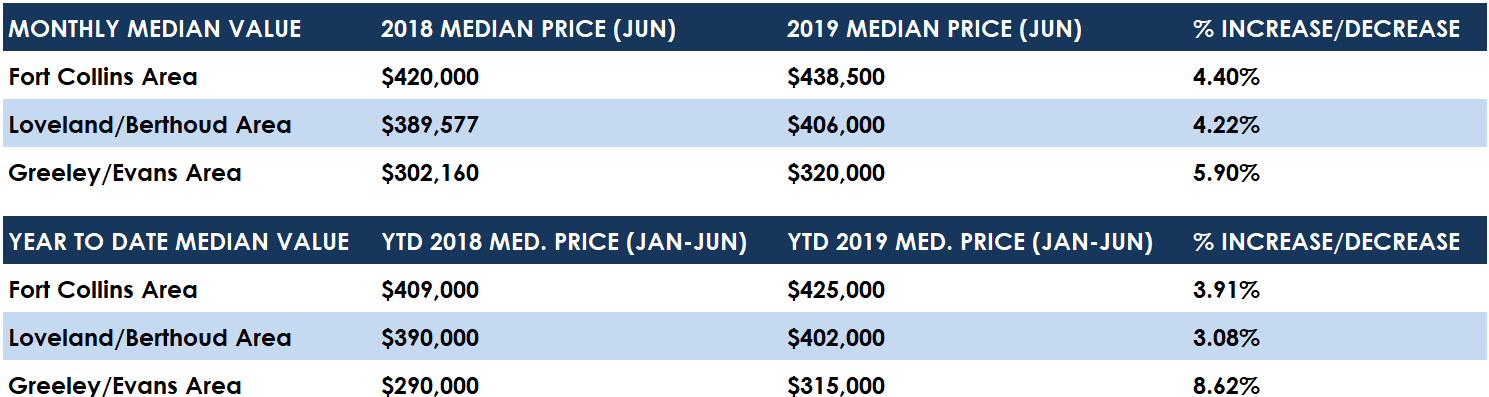Select the 2019 Median Price (Jun) header

935,29
